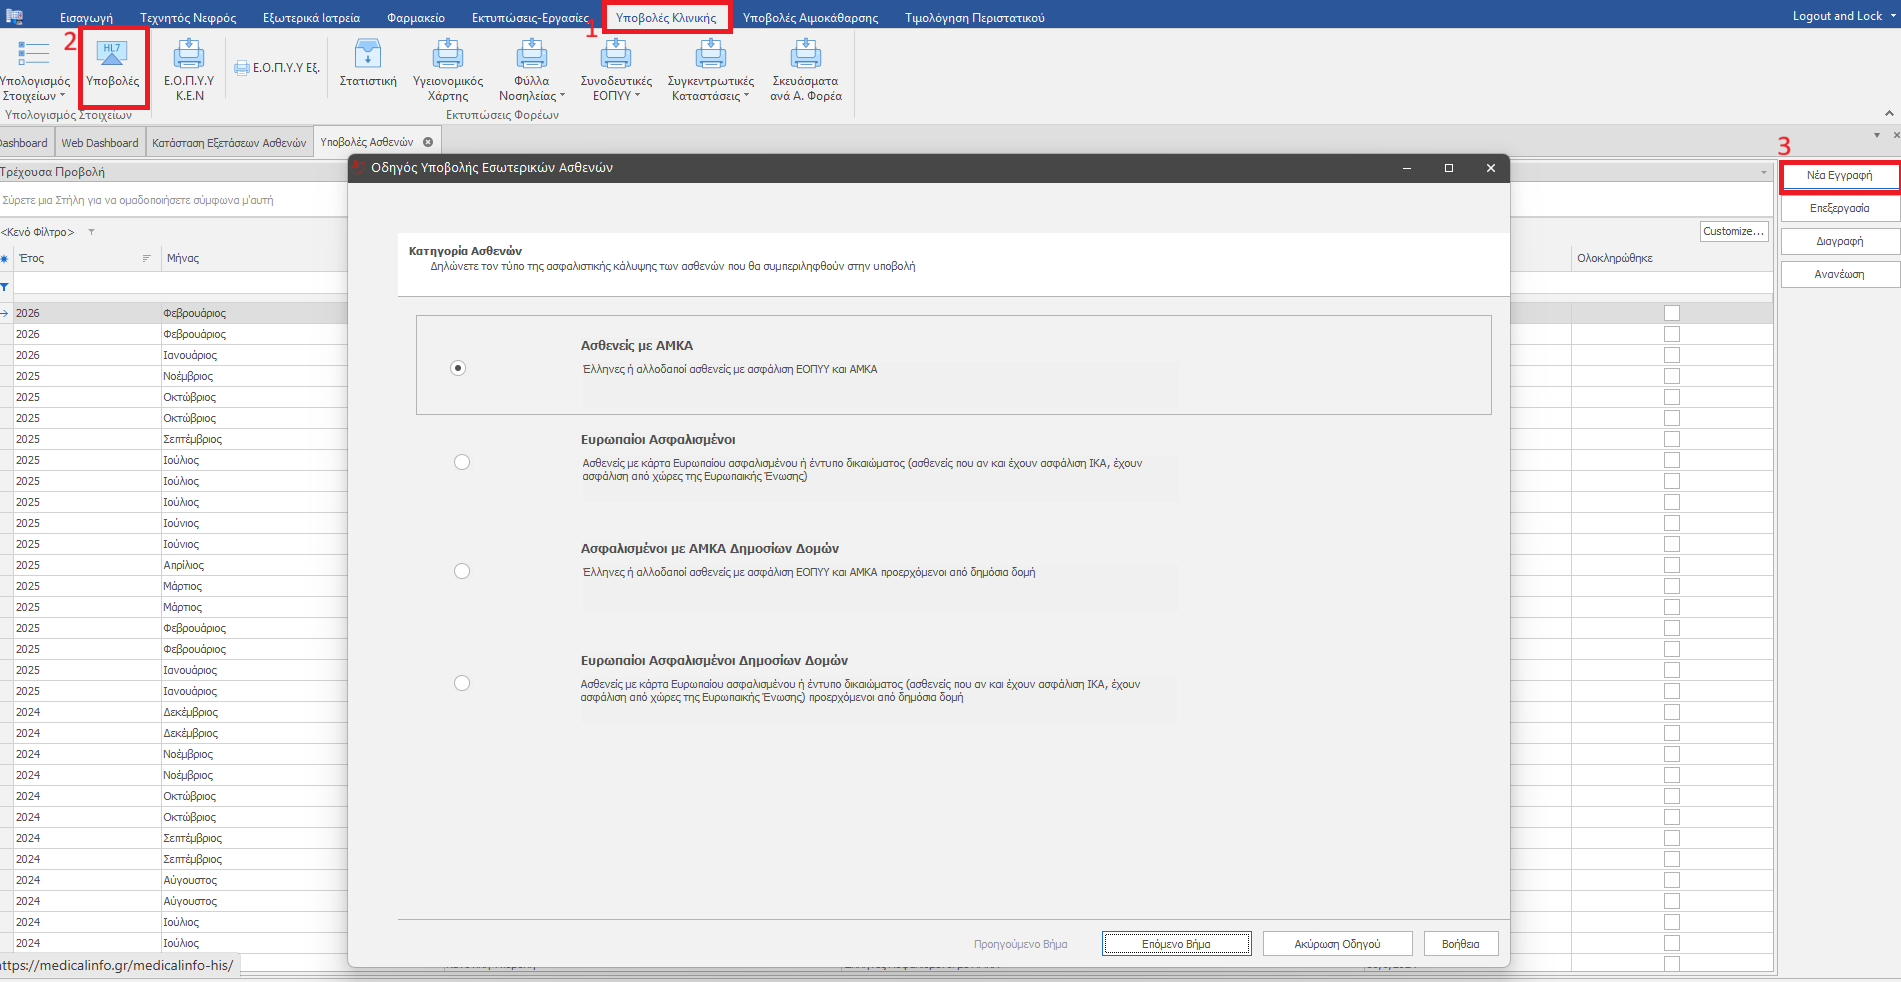Click the Ε.Ο.Π.Υ.Υ Εξ. printer icon
This screenshot has width=1901, height=982.
(242, 68)
